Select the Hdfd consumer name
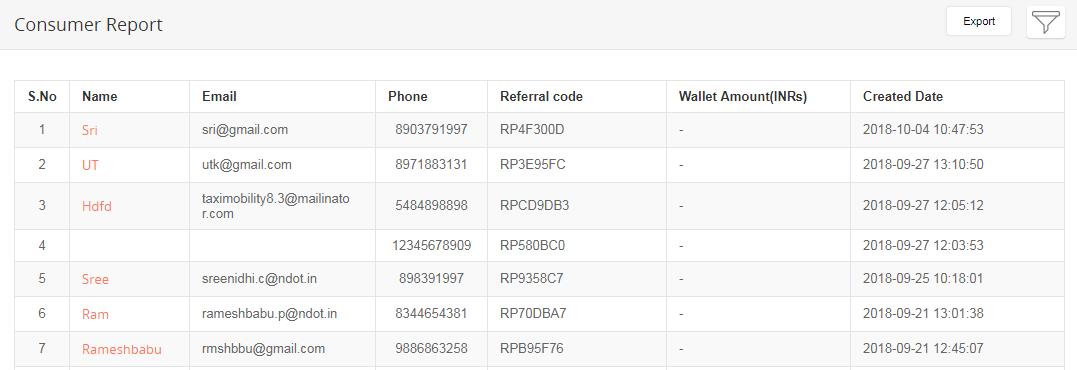Image resolution: width=1077 pixels, height=370 pixels. pos(97,206)
